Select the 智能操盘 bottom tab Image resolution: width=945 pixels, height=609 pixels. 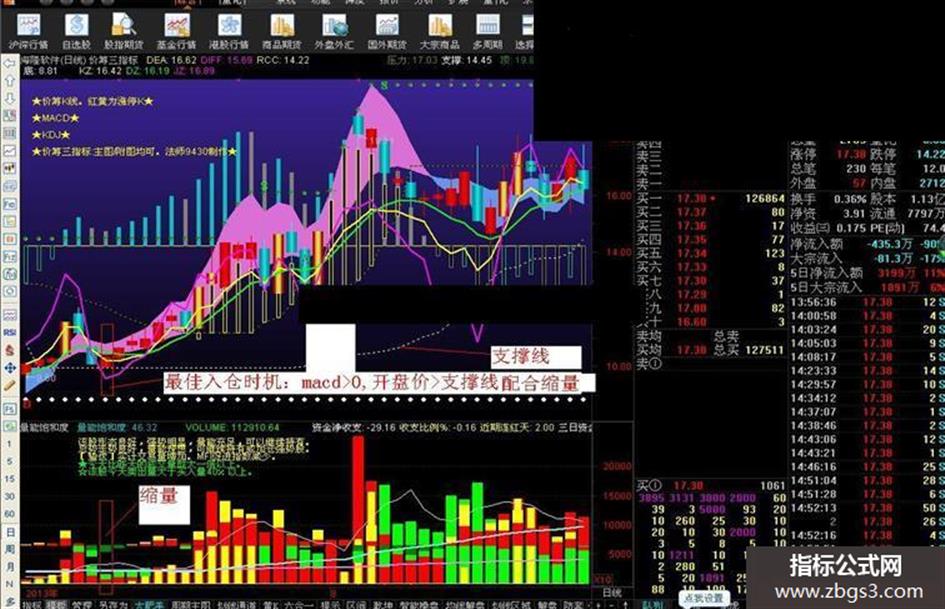[419, 604]
